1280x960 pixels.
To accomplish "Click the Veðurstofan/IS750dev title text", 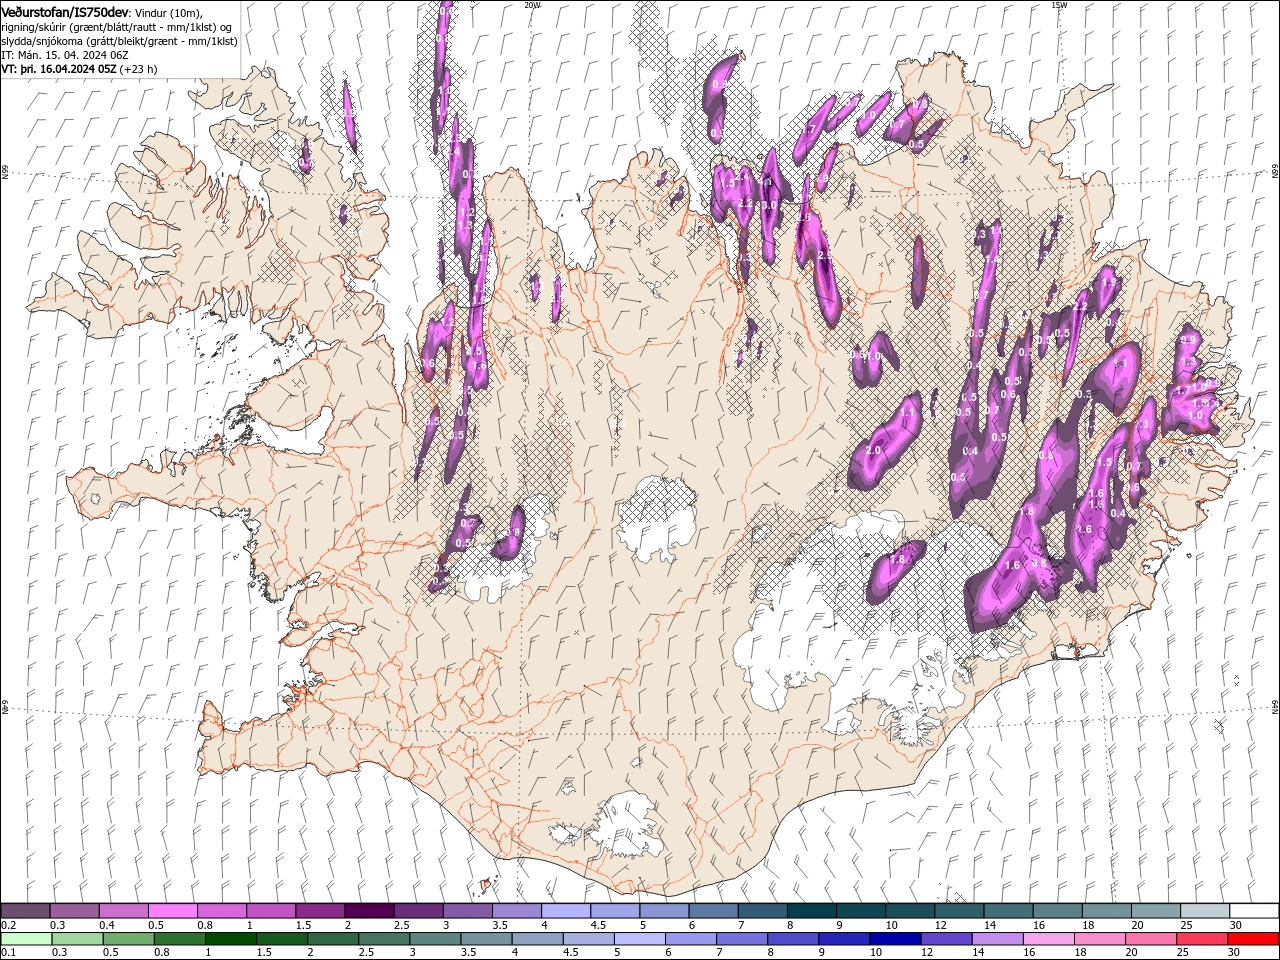I will (65, 11).
